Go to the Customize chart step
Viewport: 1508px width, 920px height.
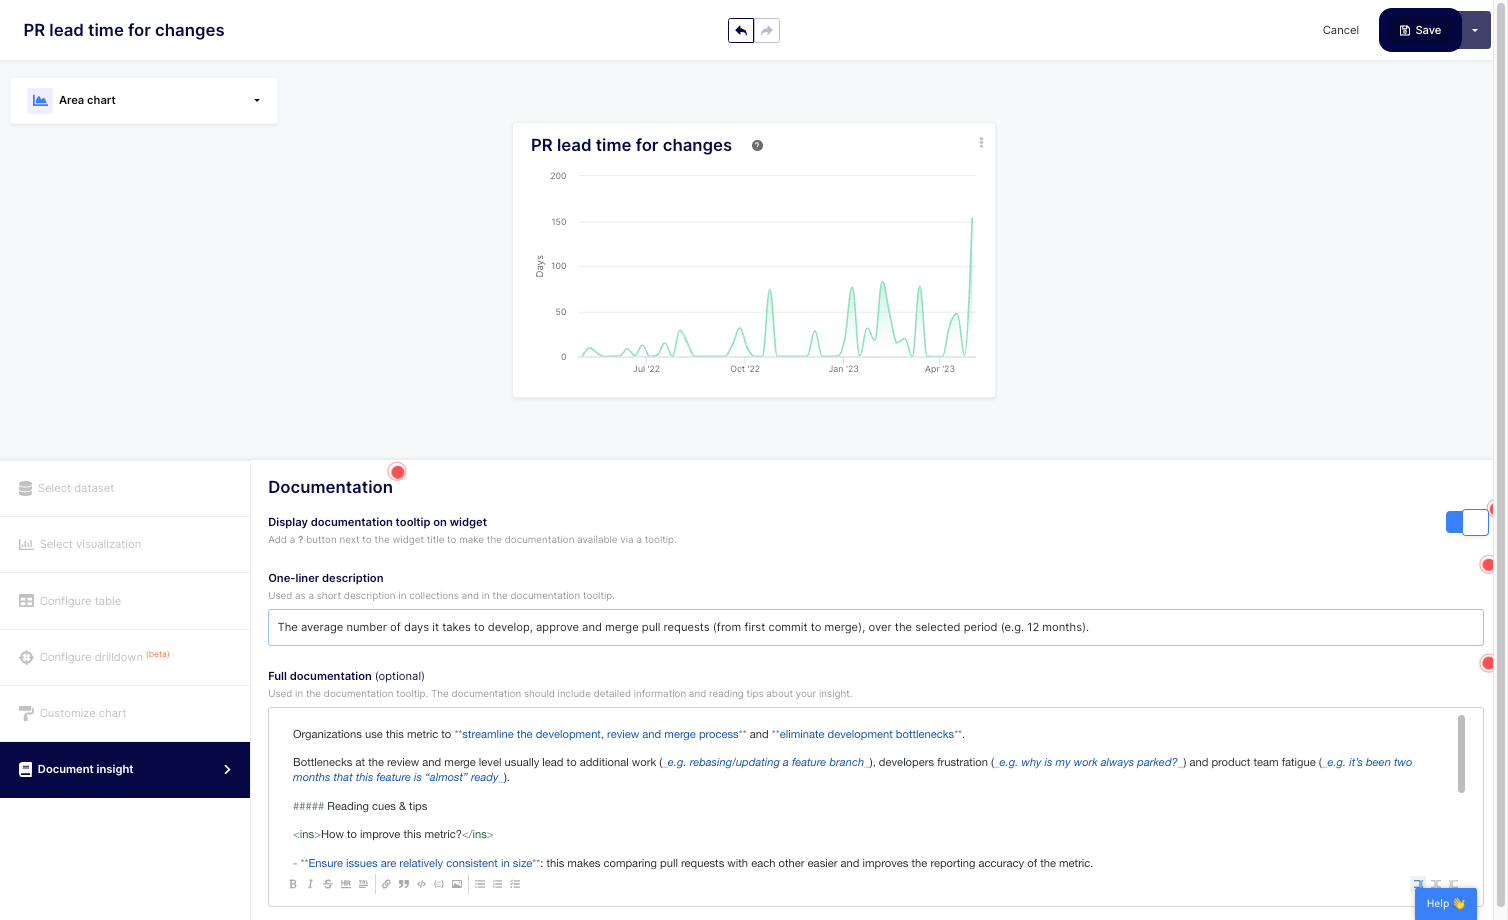pos(83,713)
